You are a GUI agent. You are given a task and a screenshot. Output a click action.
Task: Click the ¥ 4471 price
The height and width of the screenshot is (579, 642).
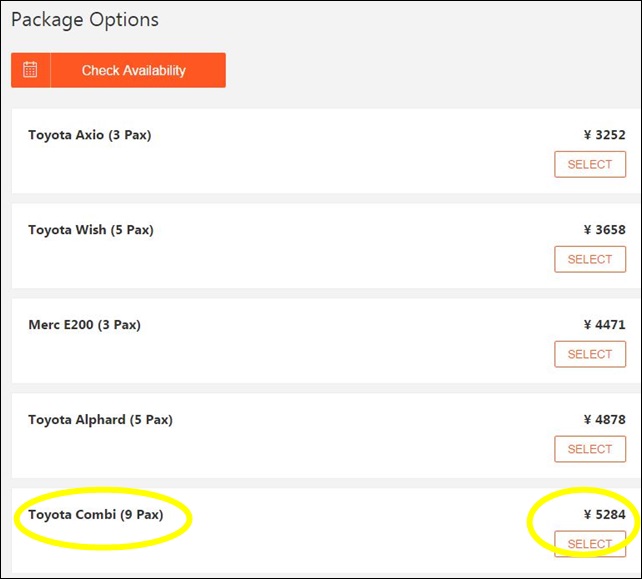604,325
